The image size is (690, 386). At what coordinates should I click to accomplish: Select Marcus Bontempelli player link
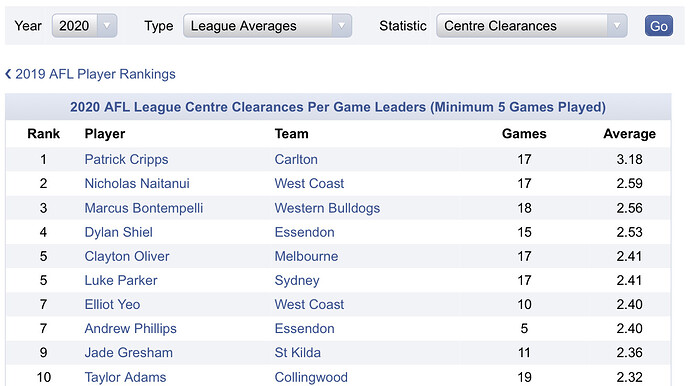coord(144,208)
